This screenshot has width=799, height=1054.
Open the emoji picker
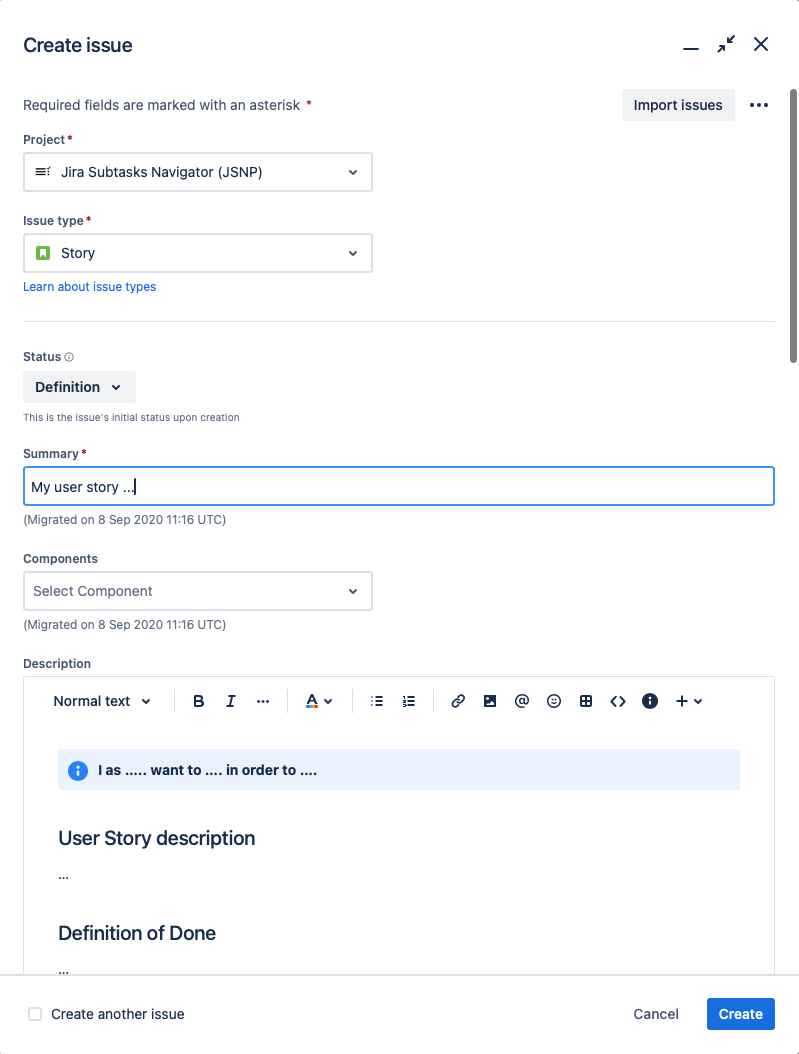[x=554, y=701]
